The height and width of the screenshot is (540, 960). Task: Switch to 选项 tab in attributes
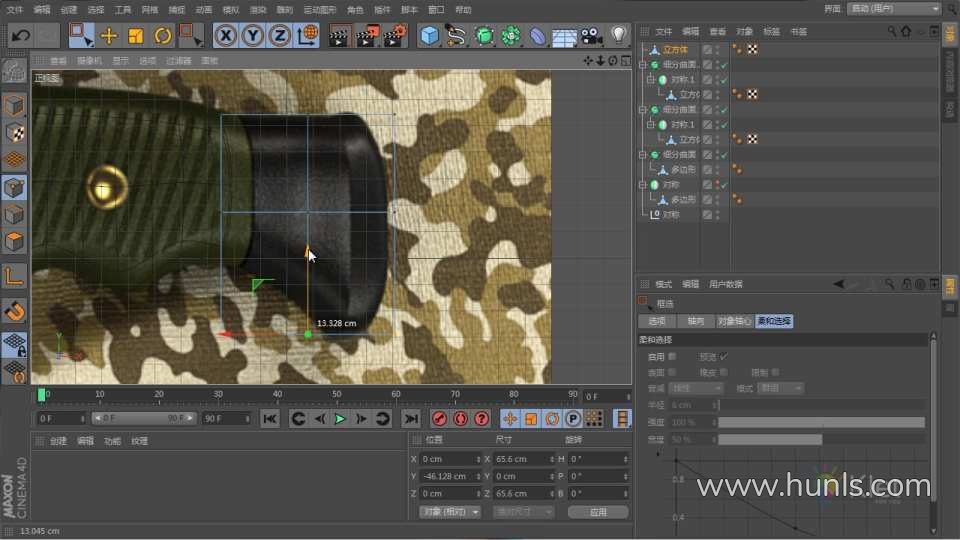point(657,321)
